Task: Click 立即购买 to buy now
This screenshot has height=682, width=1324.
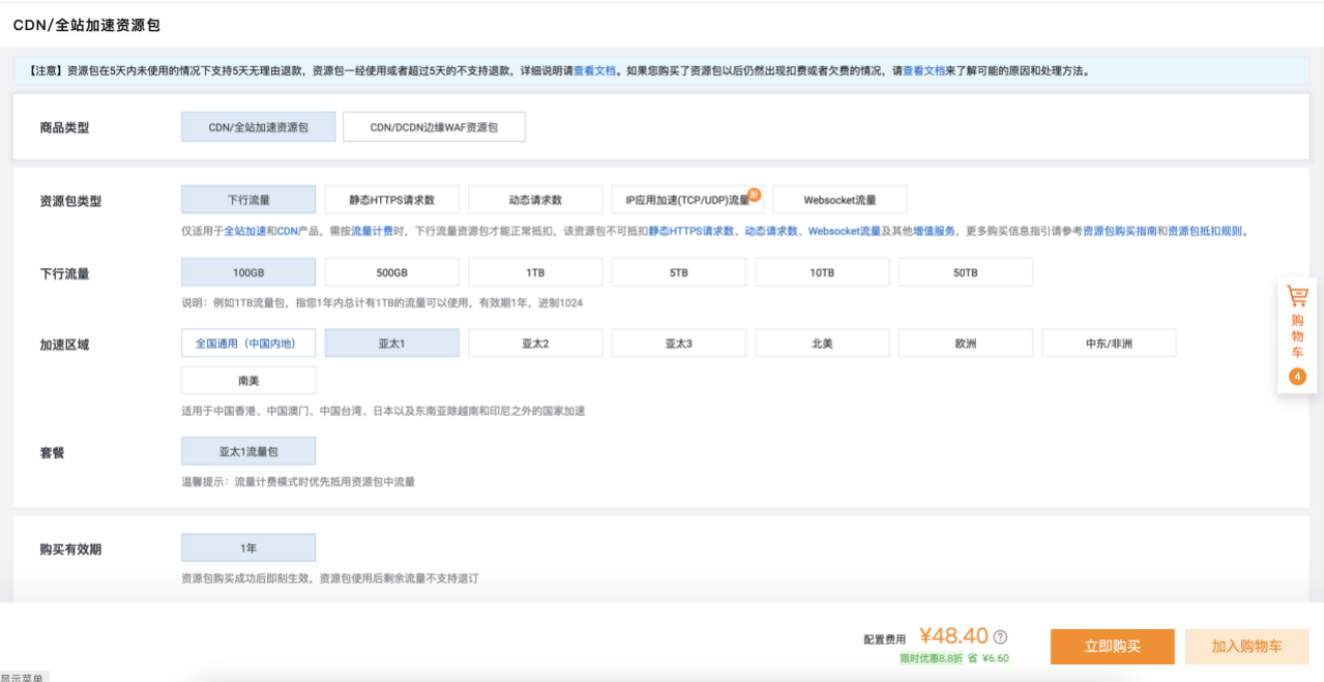Action: click(1112, 647)
